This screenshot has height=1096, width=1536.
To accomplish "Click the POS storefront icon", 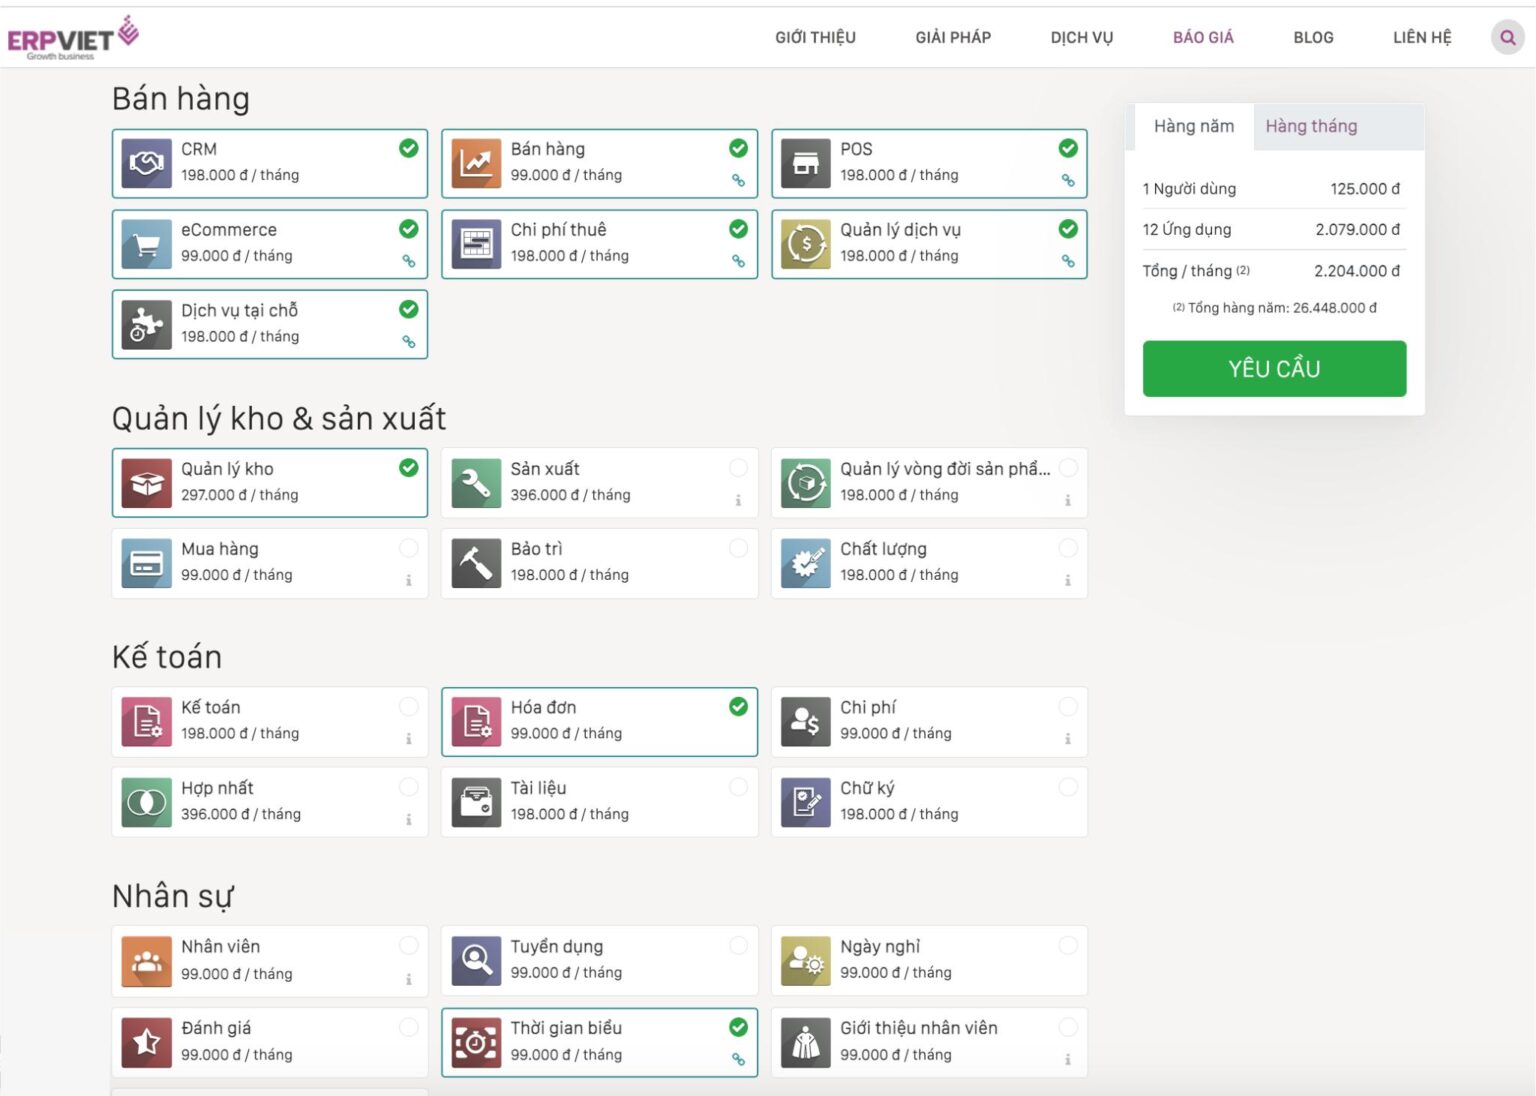I will click(x=805, y=163).
